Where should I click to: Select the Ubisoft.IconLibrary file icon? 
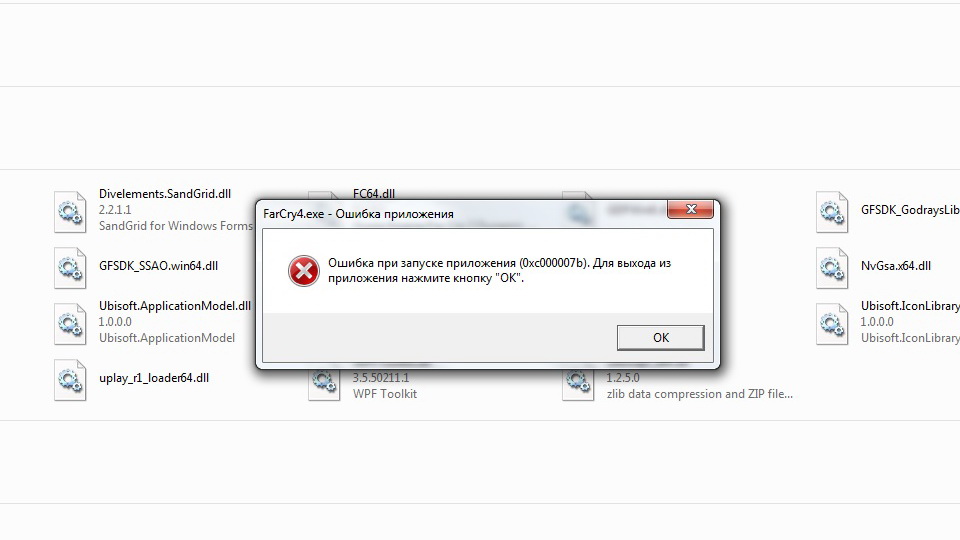pos(832,324)
